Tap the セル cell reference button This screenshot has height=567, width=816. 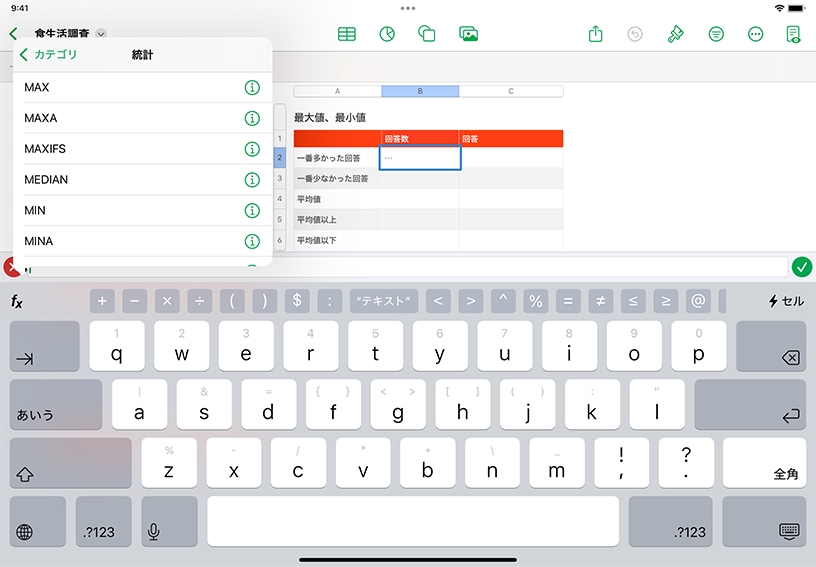coord(785,301)
